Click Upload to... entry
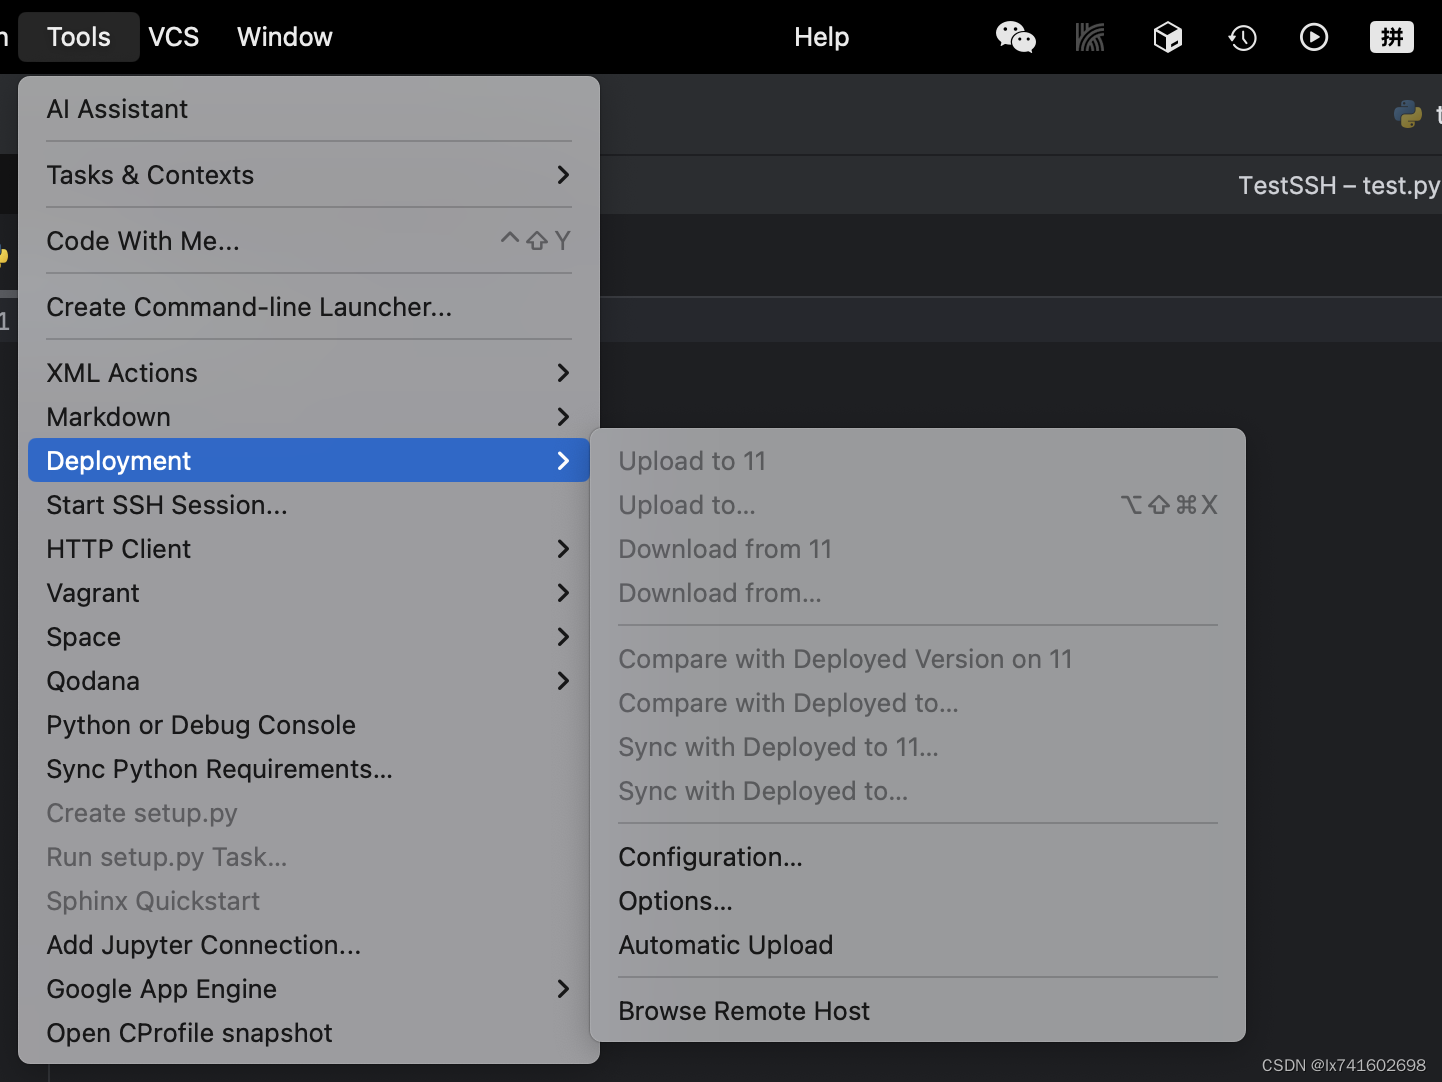Screen dimensions: 1442x1082 pos(918,505)
